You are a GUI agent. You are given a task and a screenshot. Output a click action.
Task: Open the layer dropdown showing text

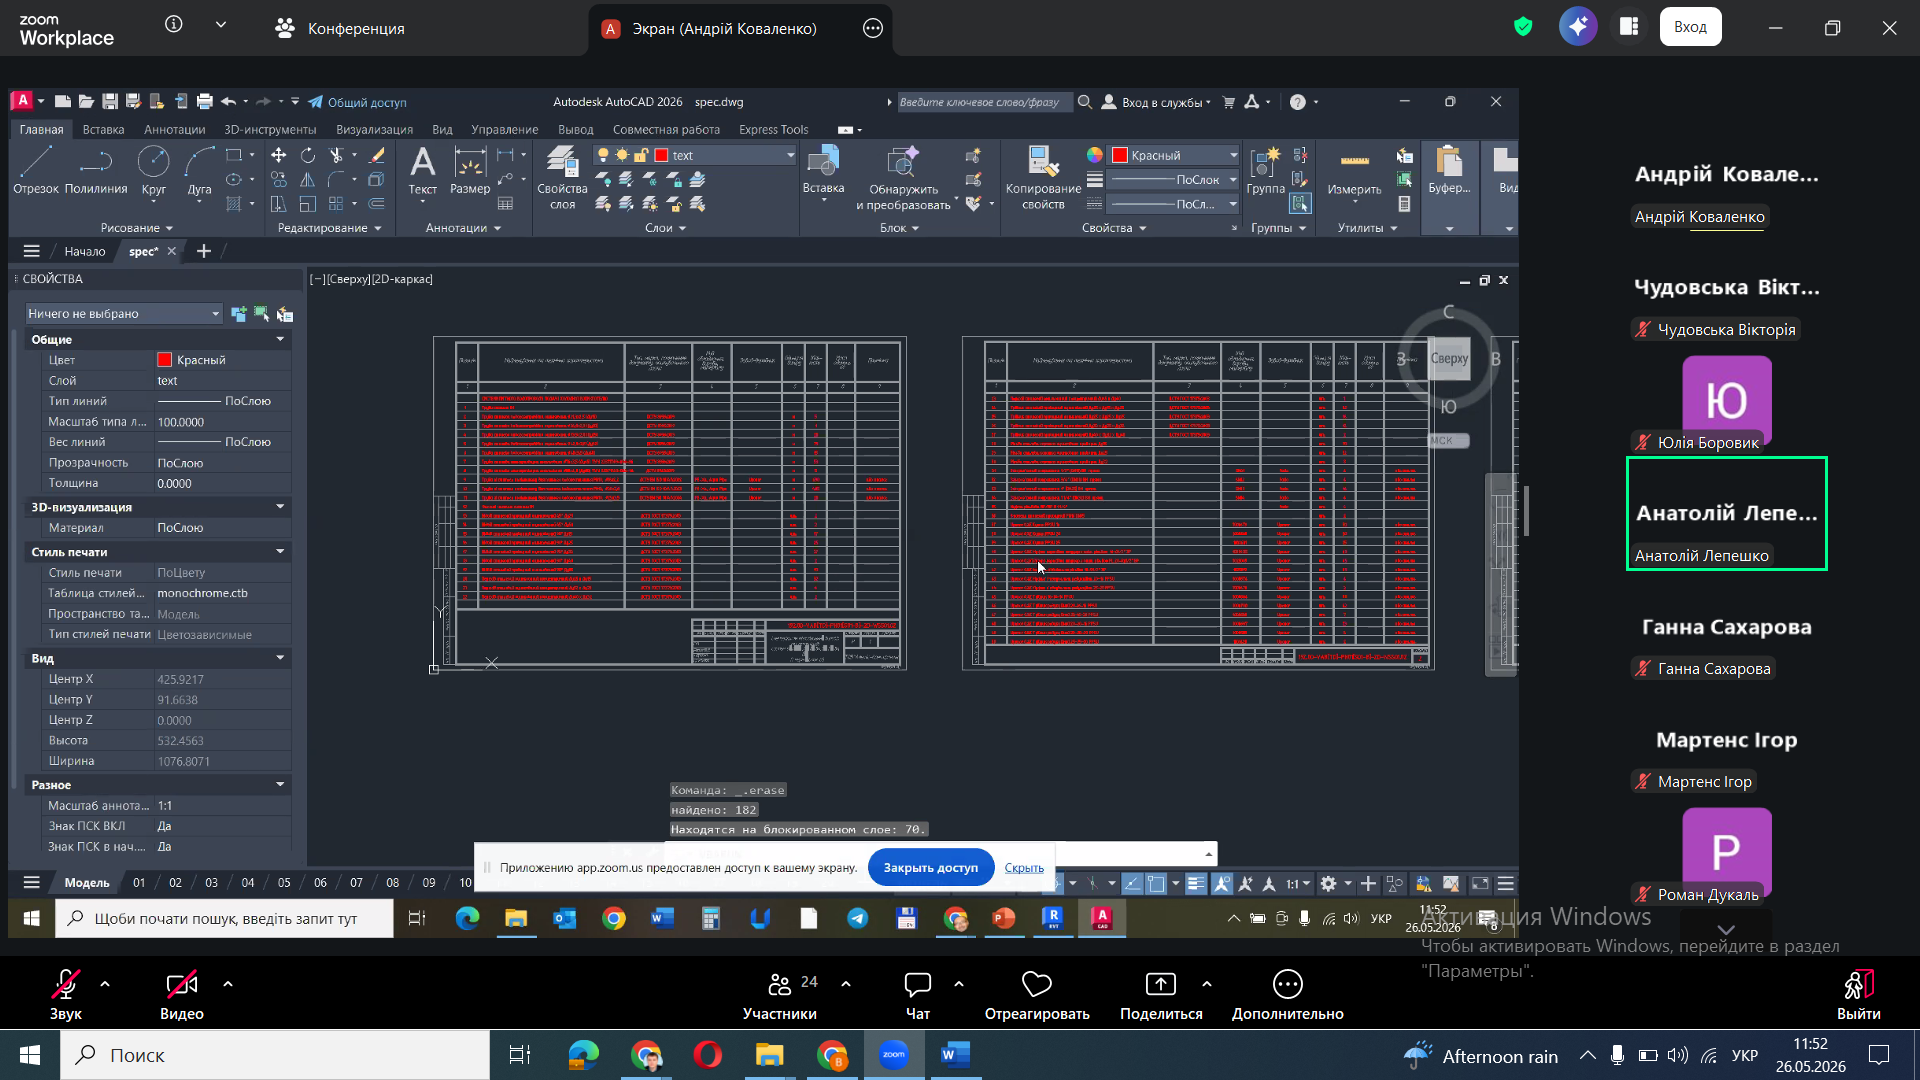(695, 155)
